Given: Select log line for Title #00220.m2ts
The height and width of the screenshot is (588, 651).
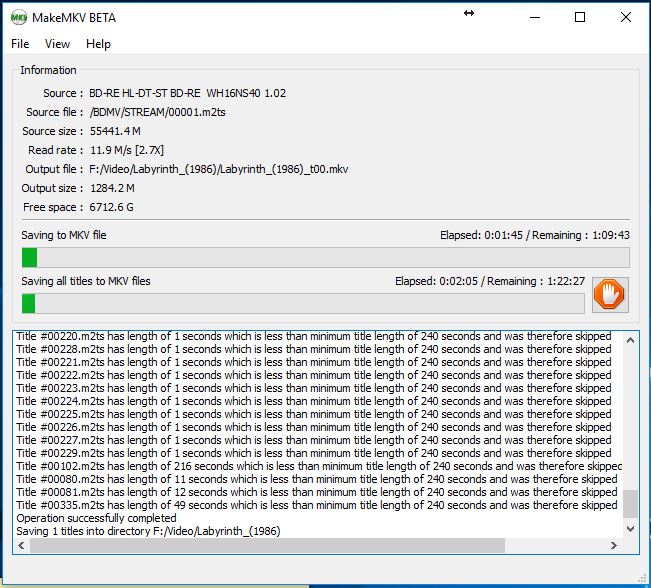Looking at the screenshot, I should tap(314, 336).
